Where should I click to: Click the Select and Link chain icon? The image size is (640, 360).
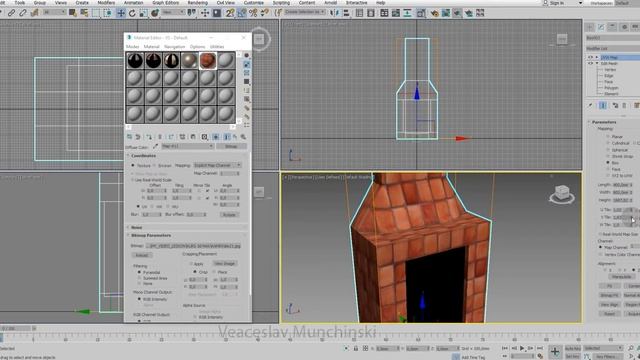click(x=11, y=13)
